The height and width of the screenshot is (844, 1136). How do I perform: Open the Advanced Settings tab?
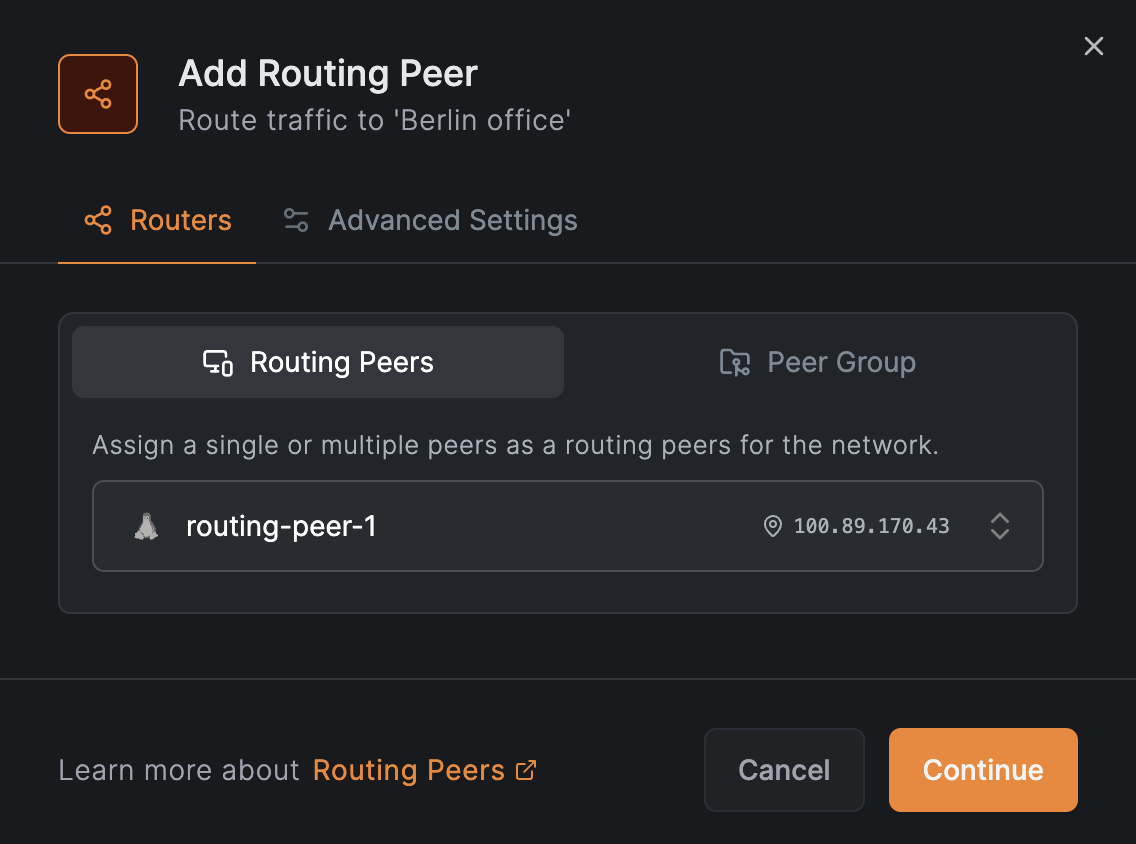pos(452,220)
